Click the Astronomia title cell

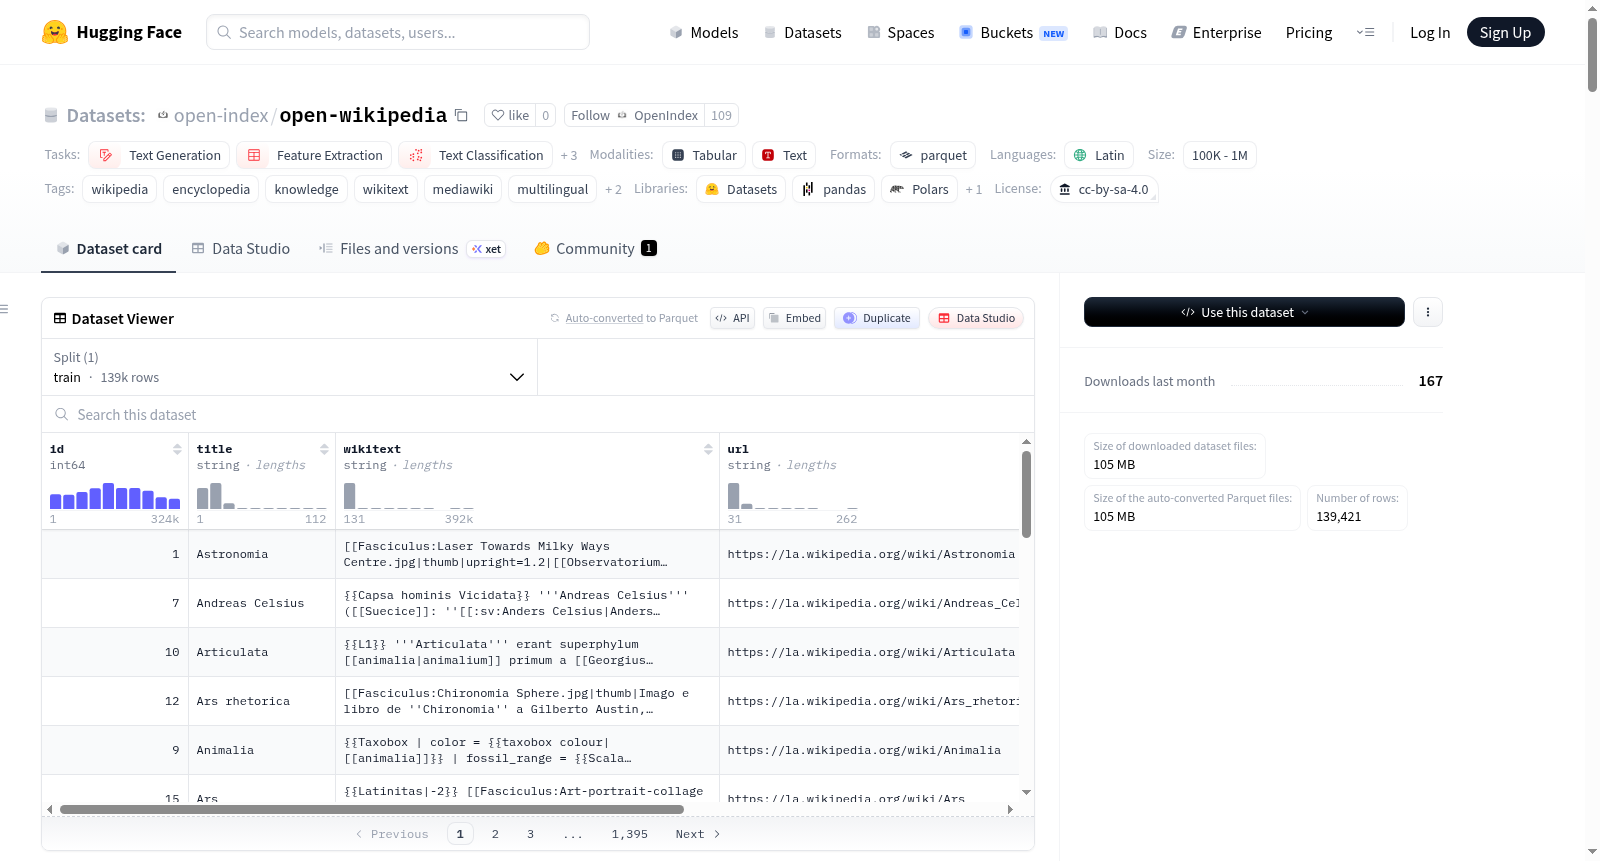(262, 554)
